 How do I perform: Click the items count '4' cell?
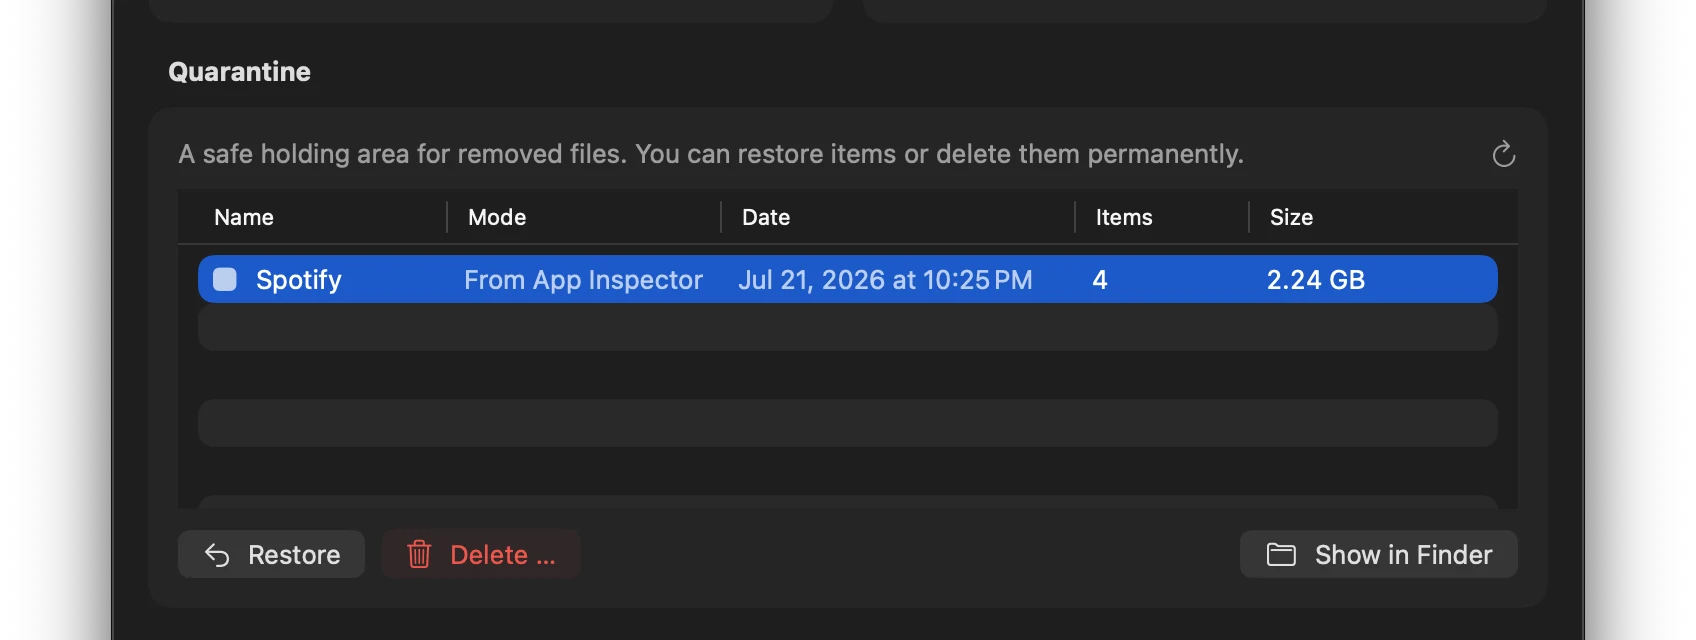(x=1100, y=280)
